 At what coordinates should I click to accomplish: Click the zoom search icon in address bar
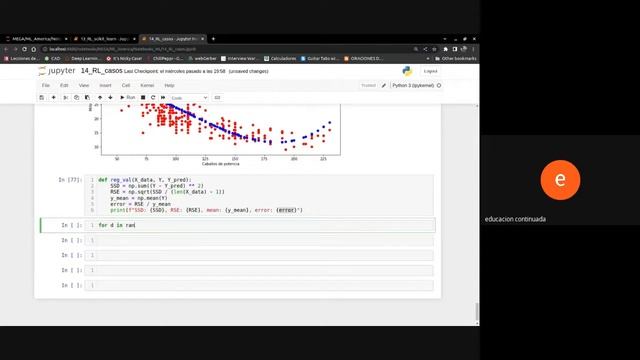[416, 49]
